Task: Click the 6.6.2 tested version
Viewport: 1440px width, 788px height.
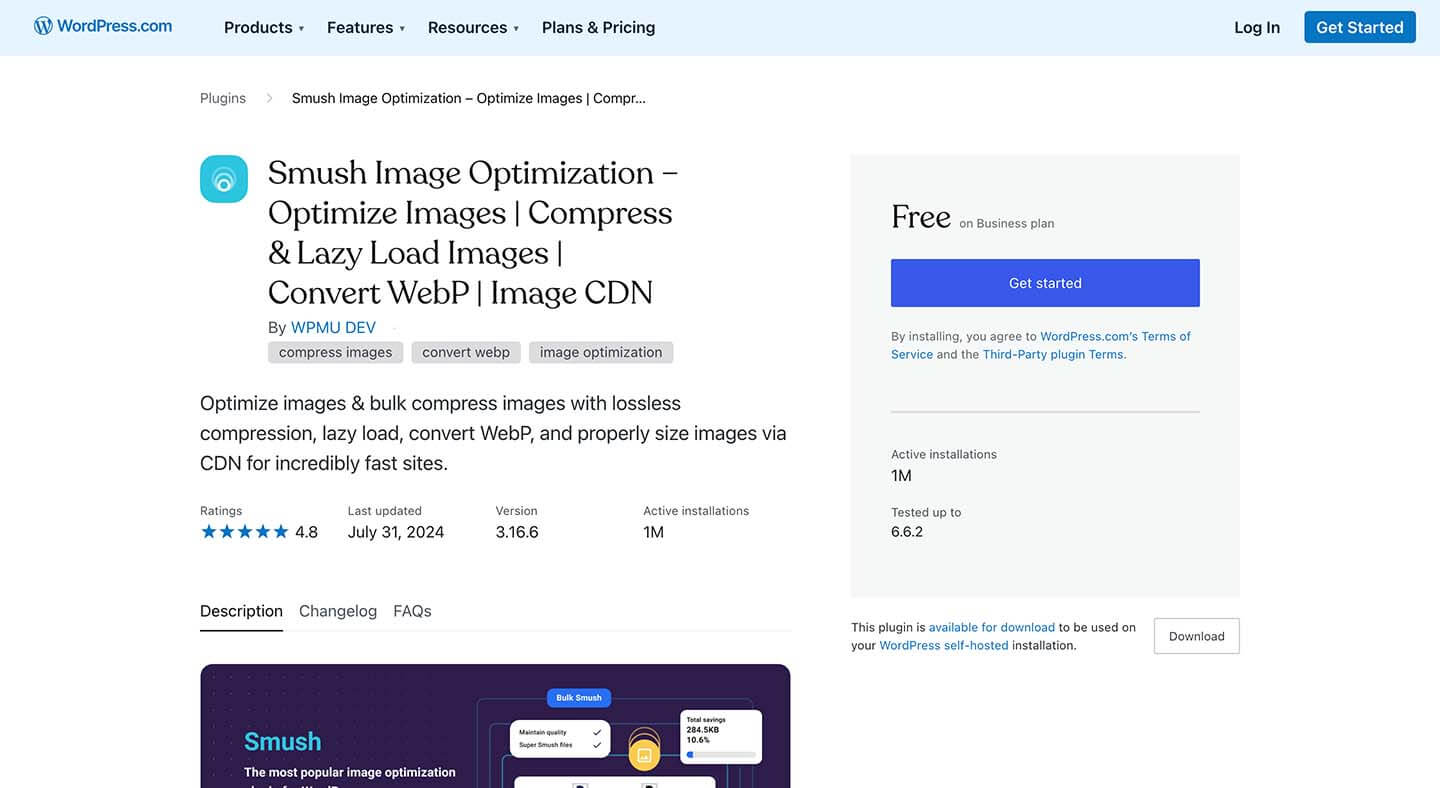Action: coord(907,531)
